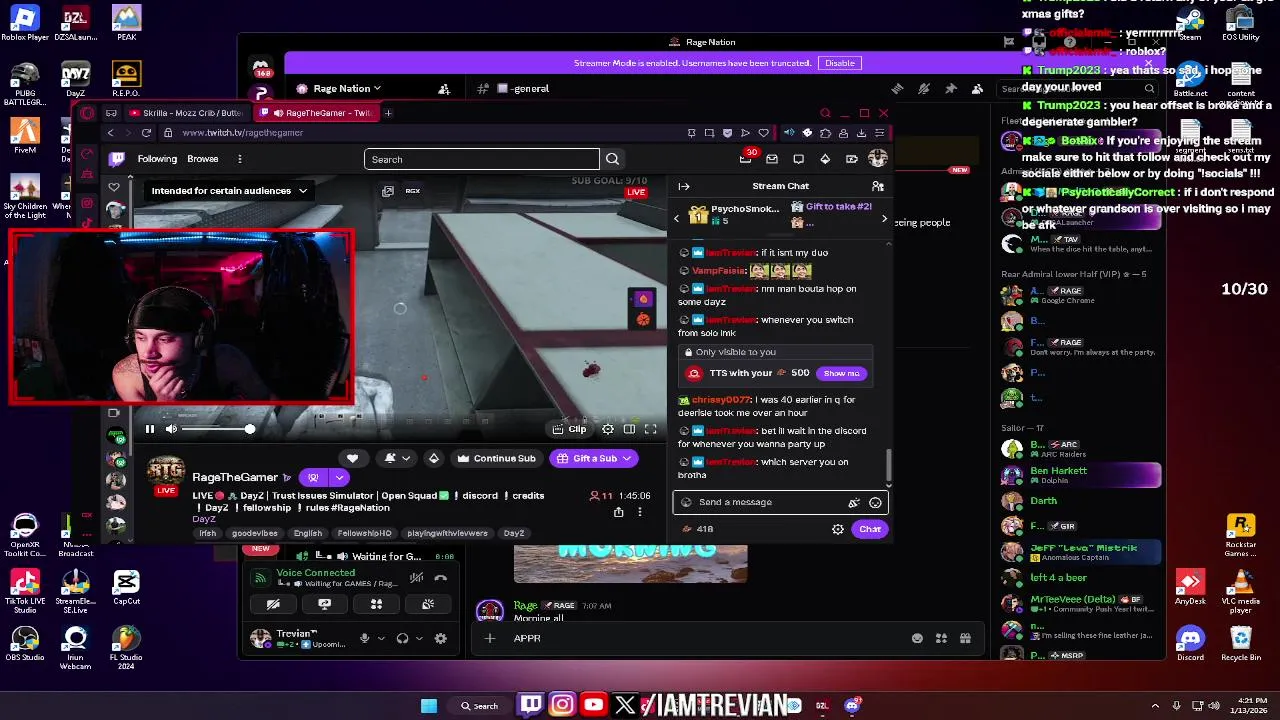Image resolution: width=1280 pixels, height=720 pixels.
Task: Open pinned messages in Discord header
Action: pyautogui.click(x=950, y=88)
